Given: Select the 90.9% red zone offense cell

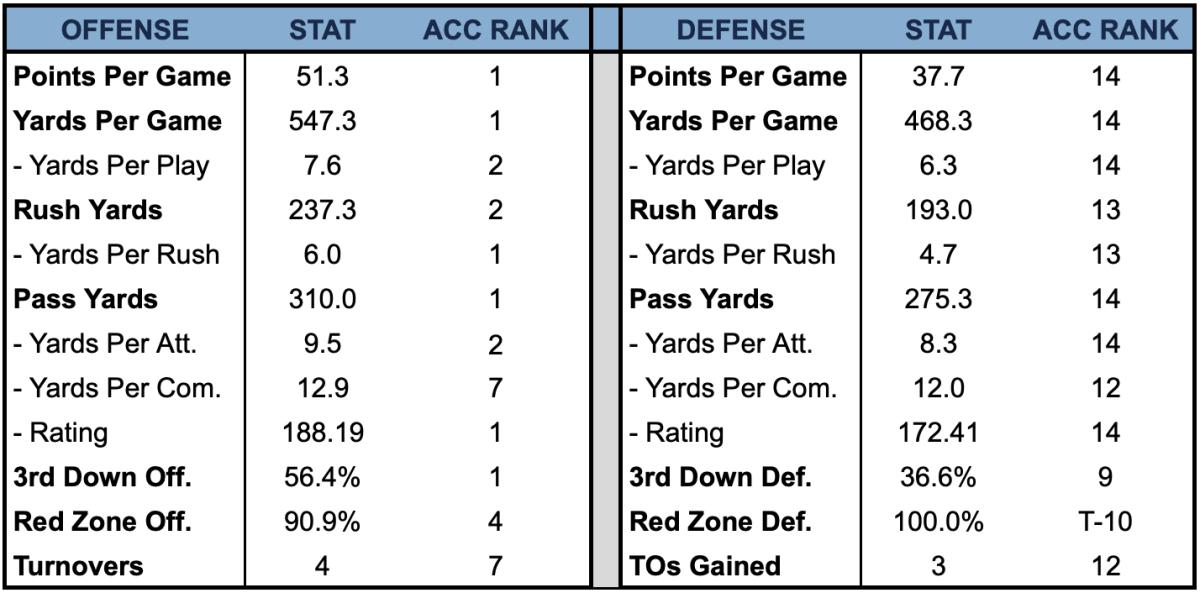Looking at the screenshot, I should click(x=322, y=522).
